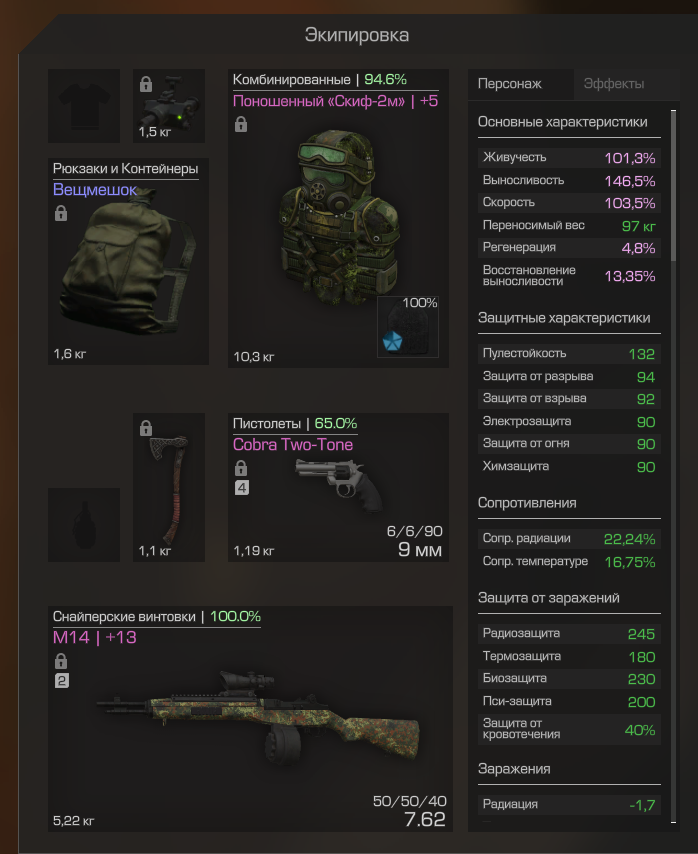Switch to the Эффекты tab
Image resolution: width=698 pixels, height=854 pixels.
coord(614,84)
